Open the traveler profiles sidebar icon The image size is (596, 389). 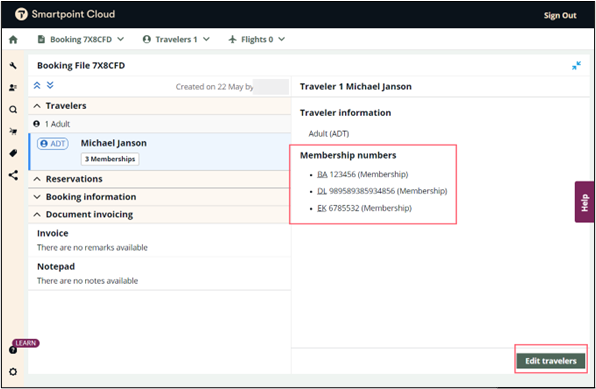tap(13, 87)
